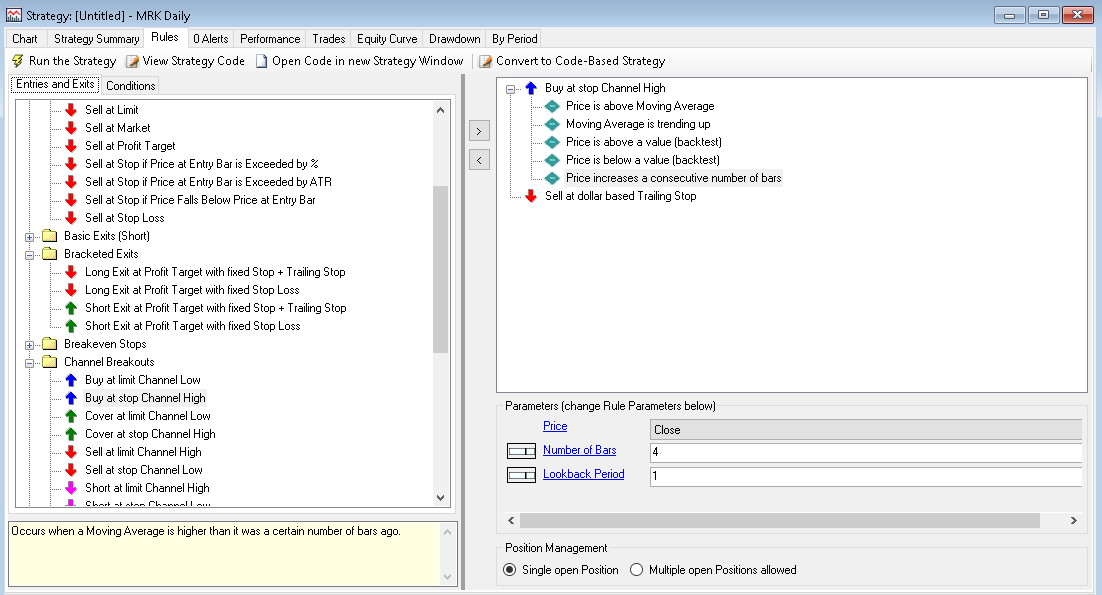Click the Run the Strategy lightning icon

[17, 61]
